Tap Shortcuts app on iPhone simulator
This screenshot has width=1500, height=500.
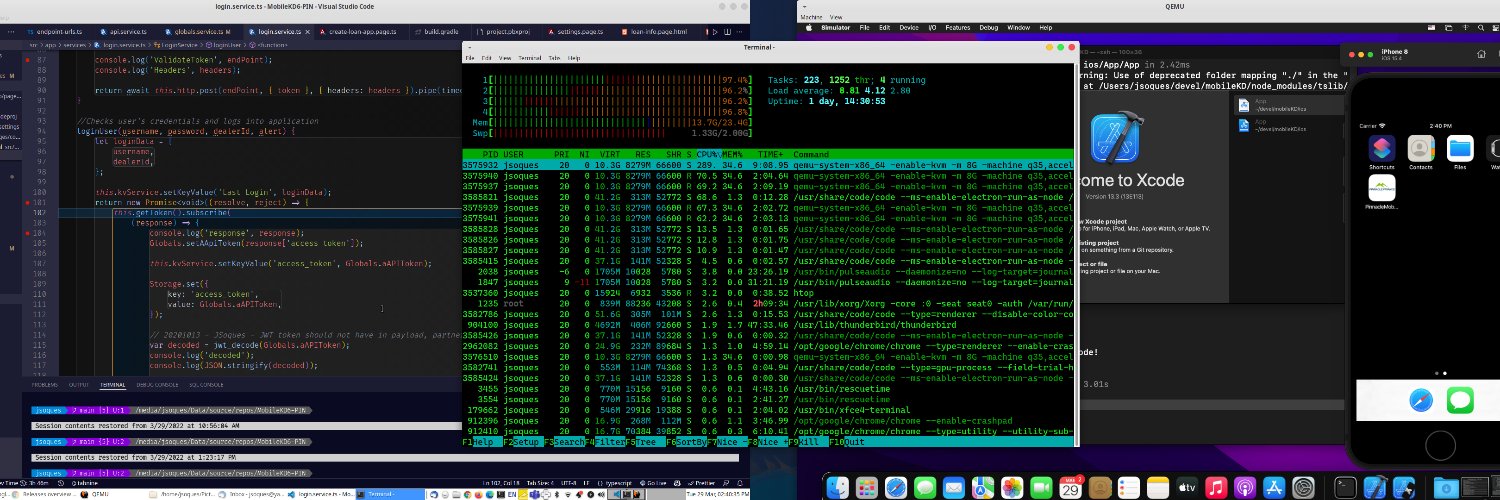(1382, 149)
